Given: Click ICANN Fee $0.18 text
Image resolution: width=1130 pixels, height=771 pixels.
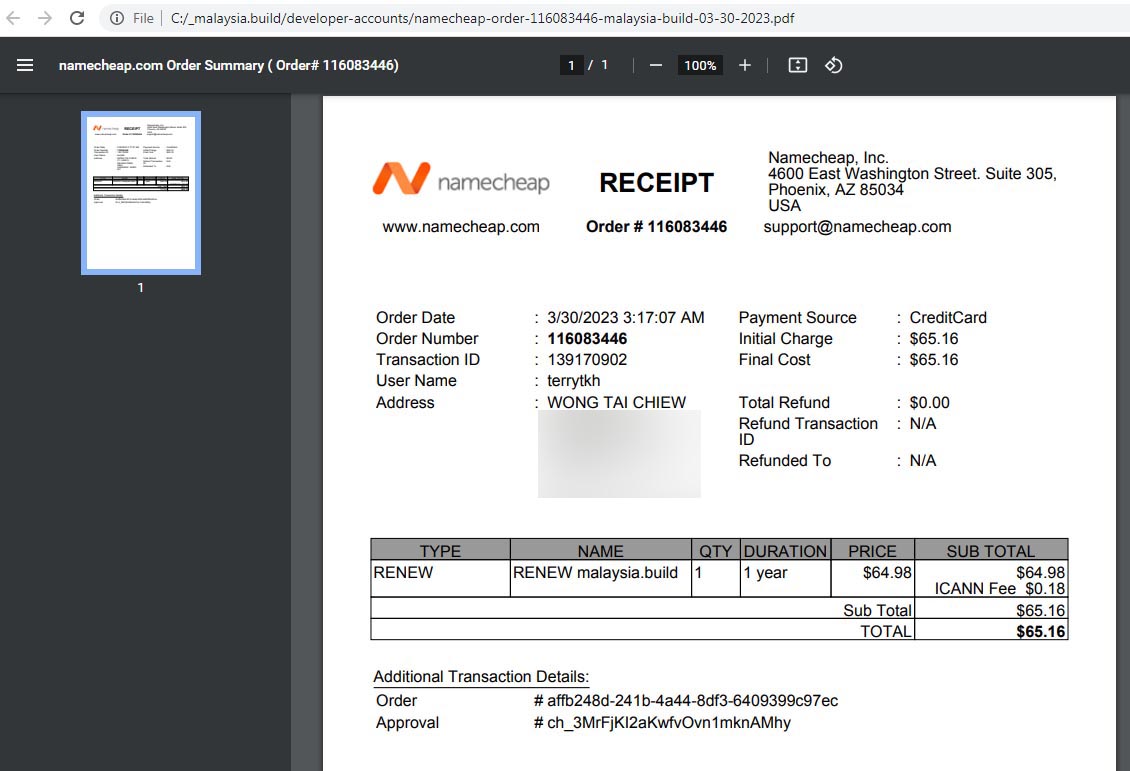Looking at the screenshot, I should tap(1000, 589).
